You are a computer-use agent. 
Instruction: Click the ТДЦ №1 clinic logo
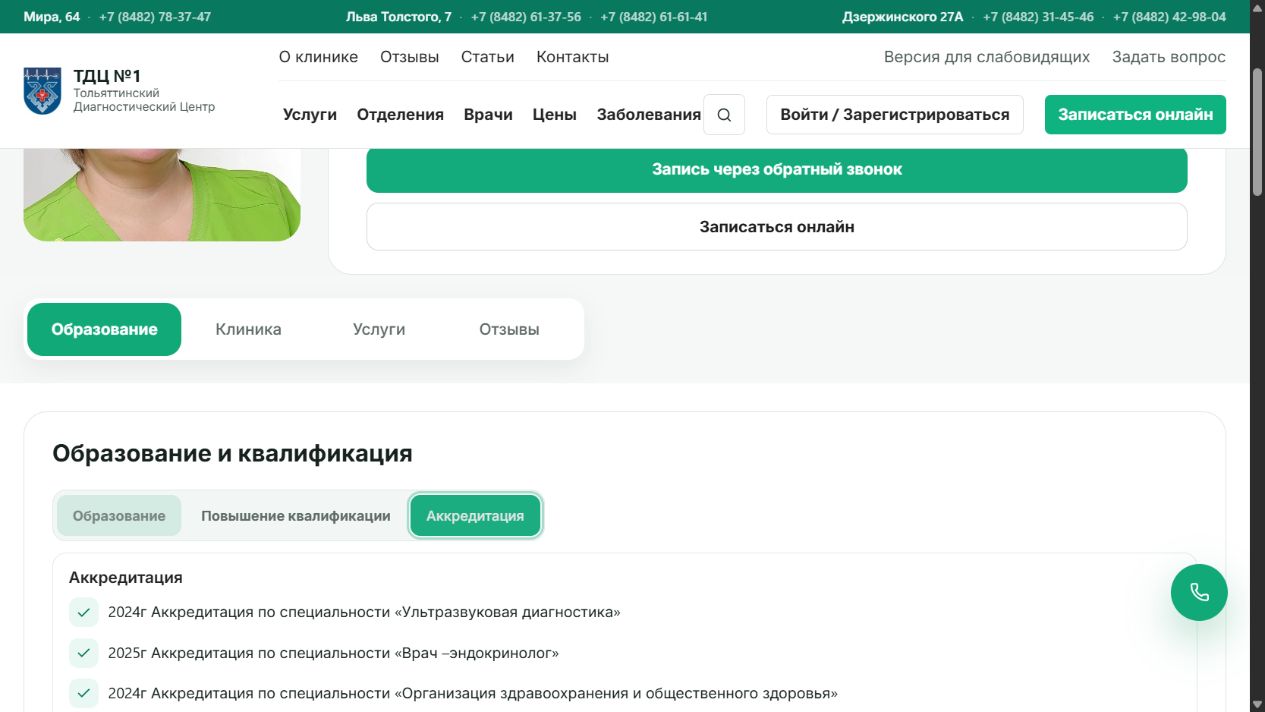click(x=42, y=91)
